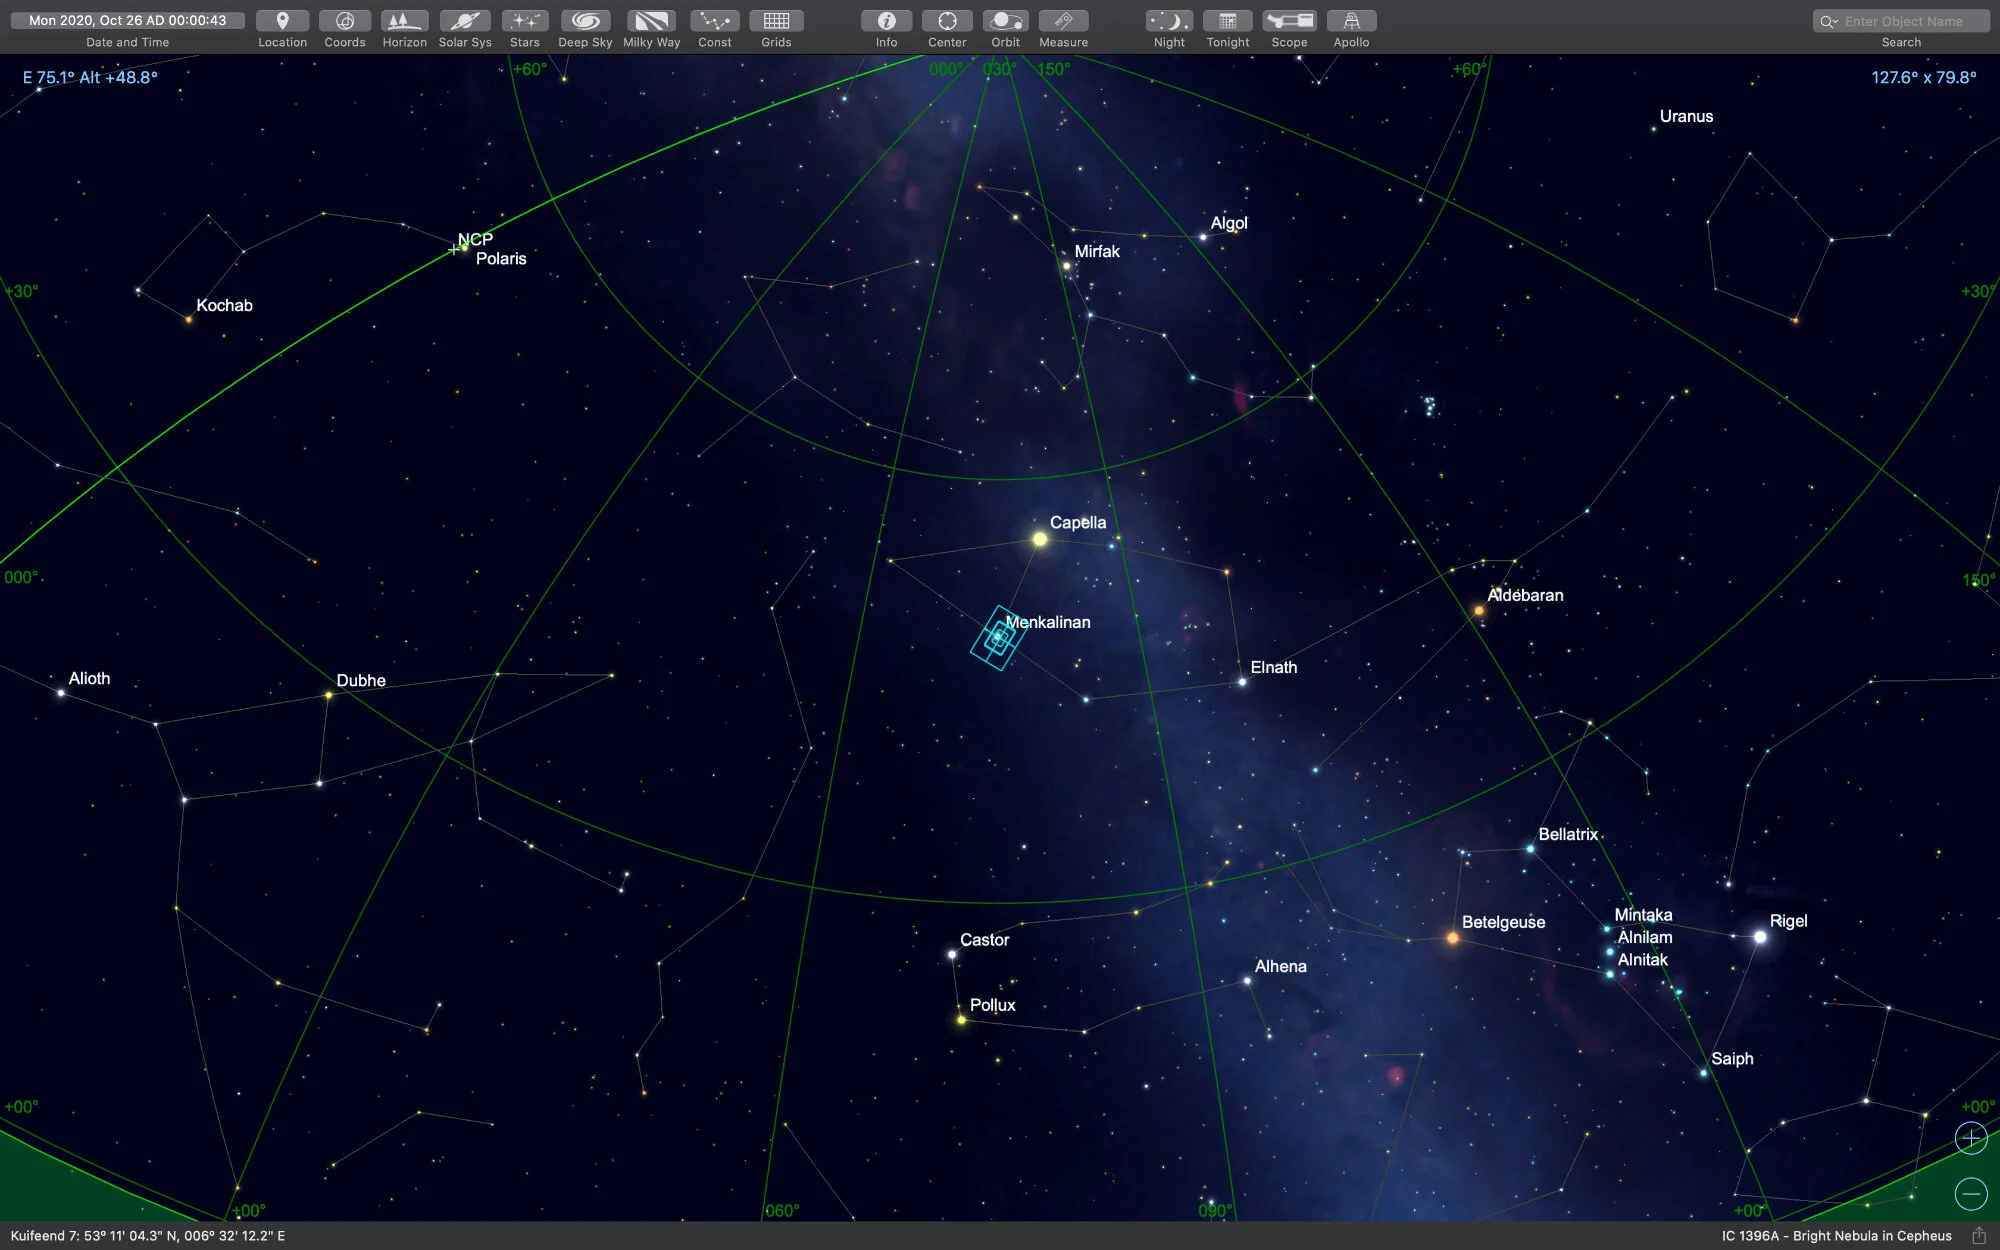Click the Info toolbar item
This screenshot has height=1250, width=2000.
tap(886, 21)
